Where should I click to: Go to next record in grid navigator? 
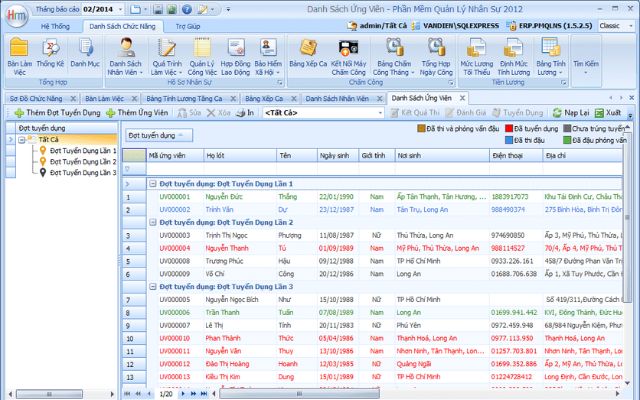click(183, 394)
